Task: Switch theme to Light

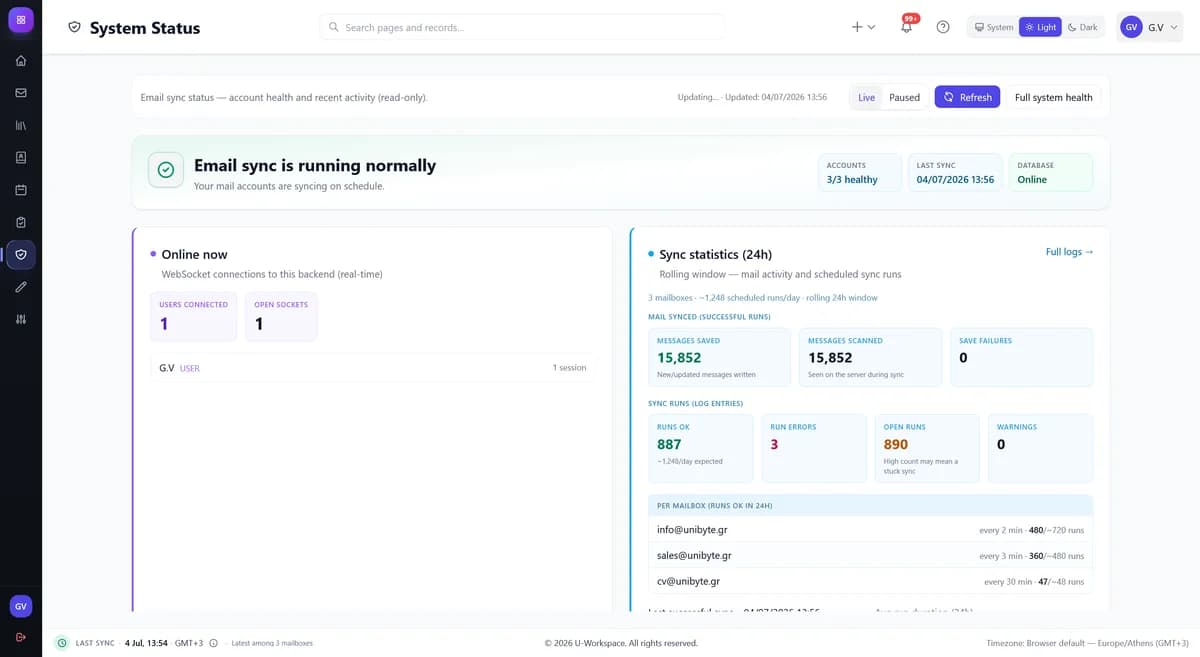Action: (x=1040, y=27)
